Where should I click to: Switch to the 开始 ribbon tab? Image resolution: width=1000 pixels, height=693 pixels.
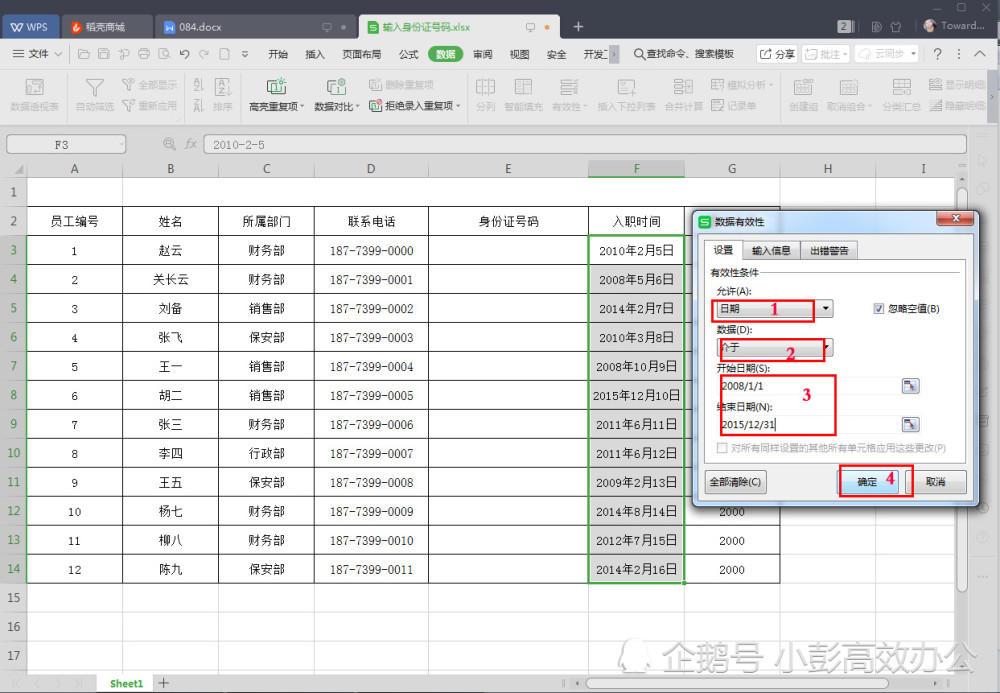pos(278,54)
